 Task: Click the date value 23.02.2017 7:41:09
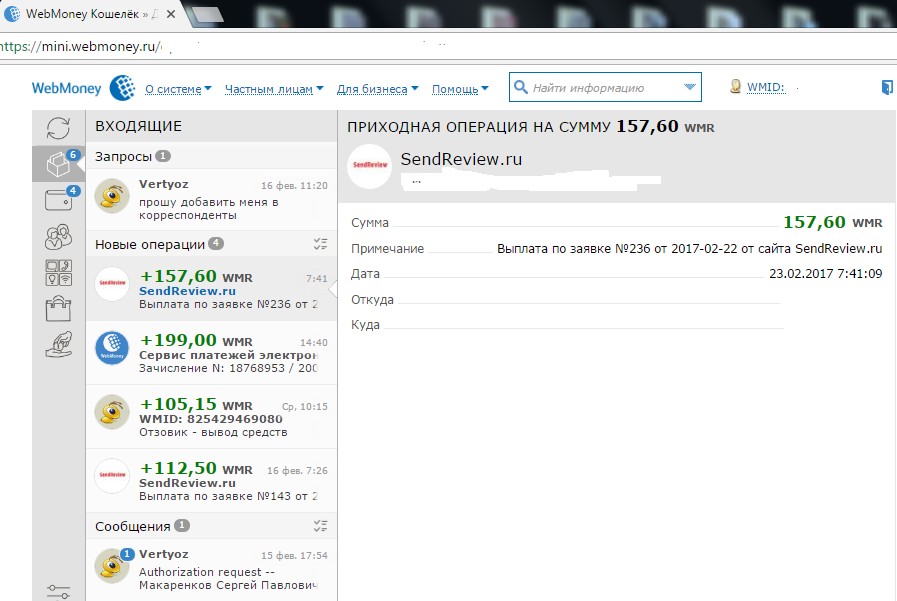tap(825, 273)
